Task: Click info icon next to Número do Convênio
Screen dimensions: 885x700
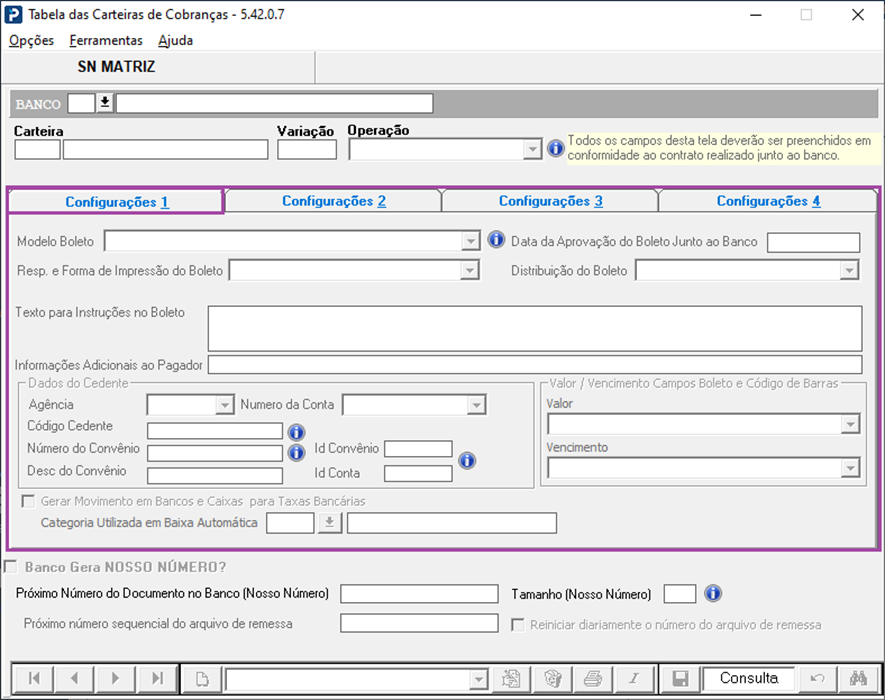Action: [x=296, y=453]
